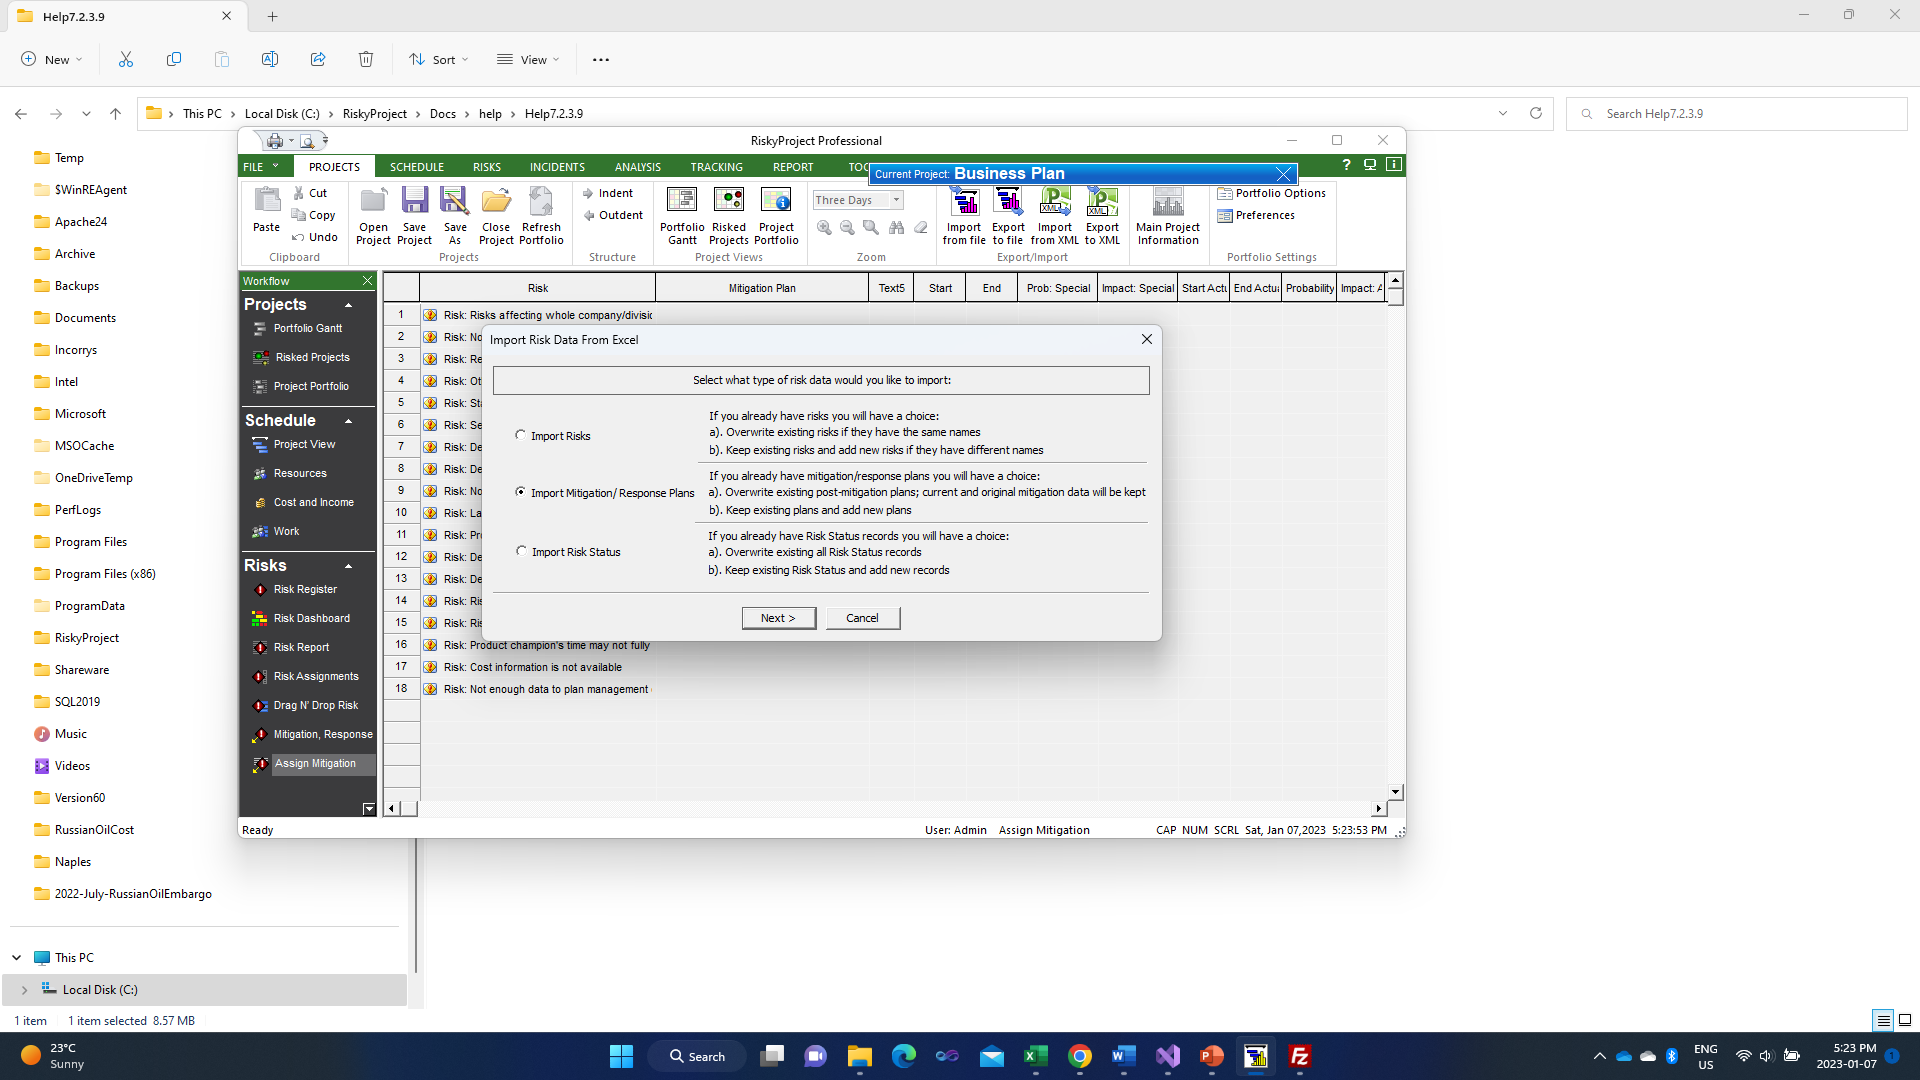Image resolution: width=1920 pixels, height=1080 pixels.
Task: Click Portfolio Options in ribbon
Action: coord(1272,193)
